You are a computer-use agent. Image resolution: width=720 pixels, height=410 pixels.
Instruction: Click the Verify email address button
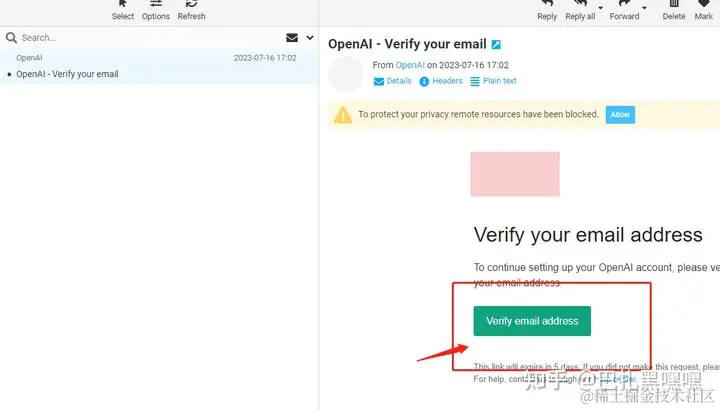[532, 321]
